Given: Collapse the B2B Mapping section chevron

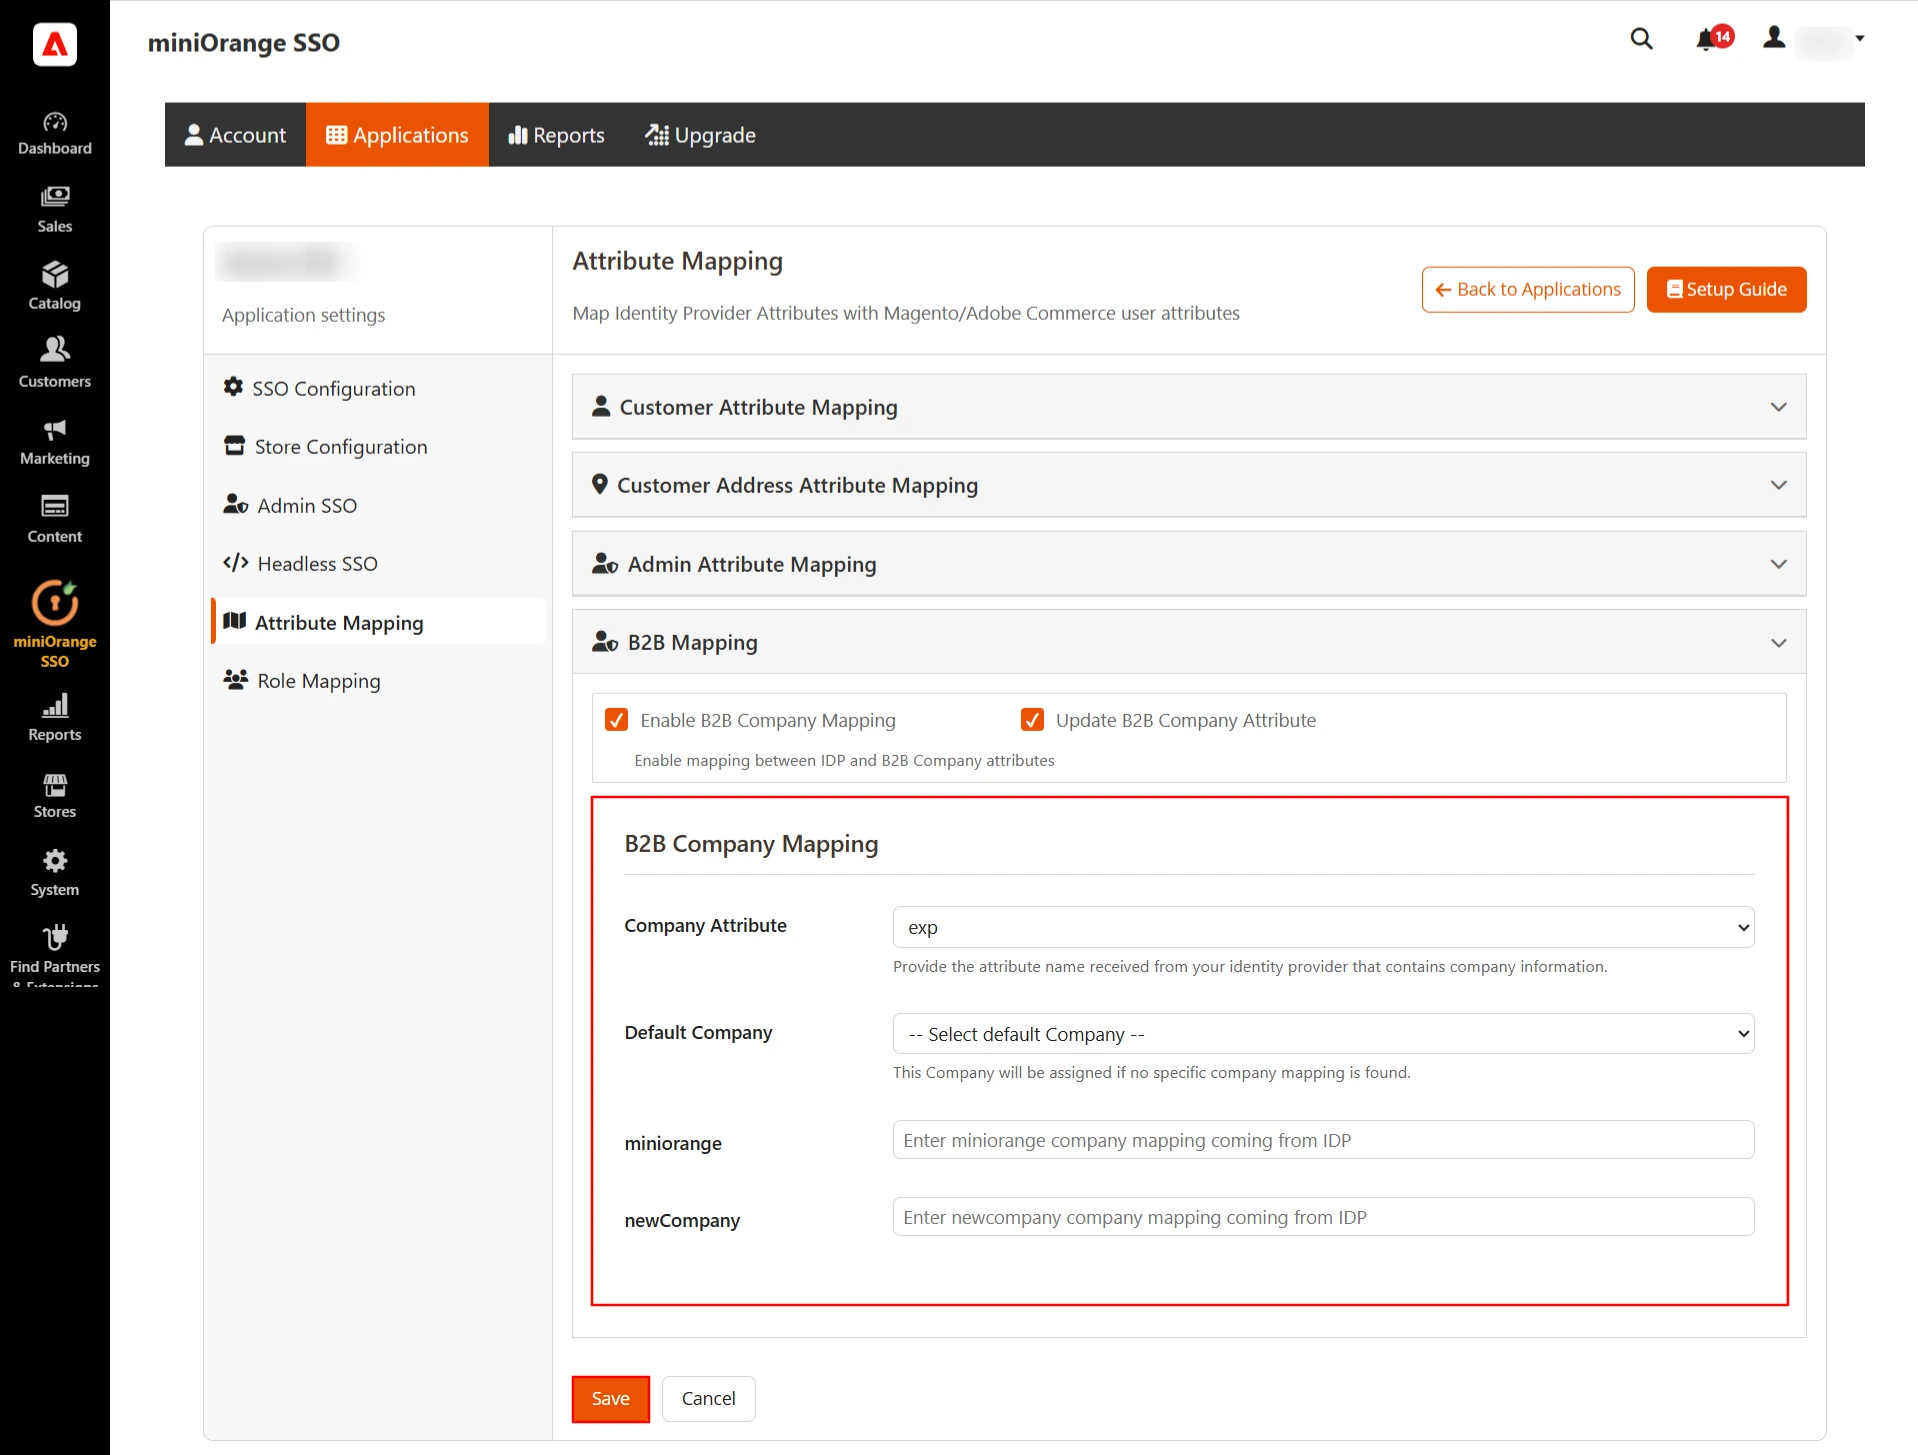Looking at the screenshot, I should pyautogui.click(x=1779, y=643).
